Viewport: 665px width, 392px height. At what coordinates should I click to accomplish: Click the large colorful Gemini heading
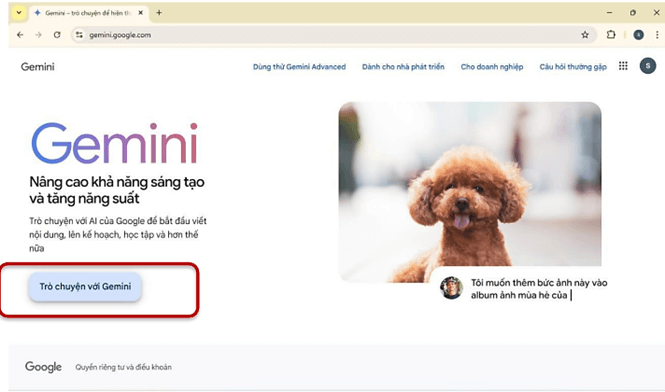[115, 144]
